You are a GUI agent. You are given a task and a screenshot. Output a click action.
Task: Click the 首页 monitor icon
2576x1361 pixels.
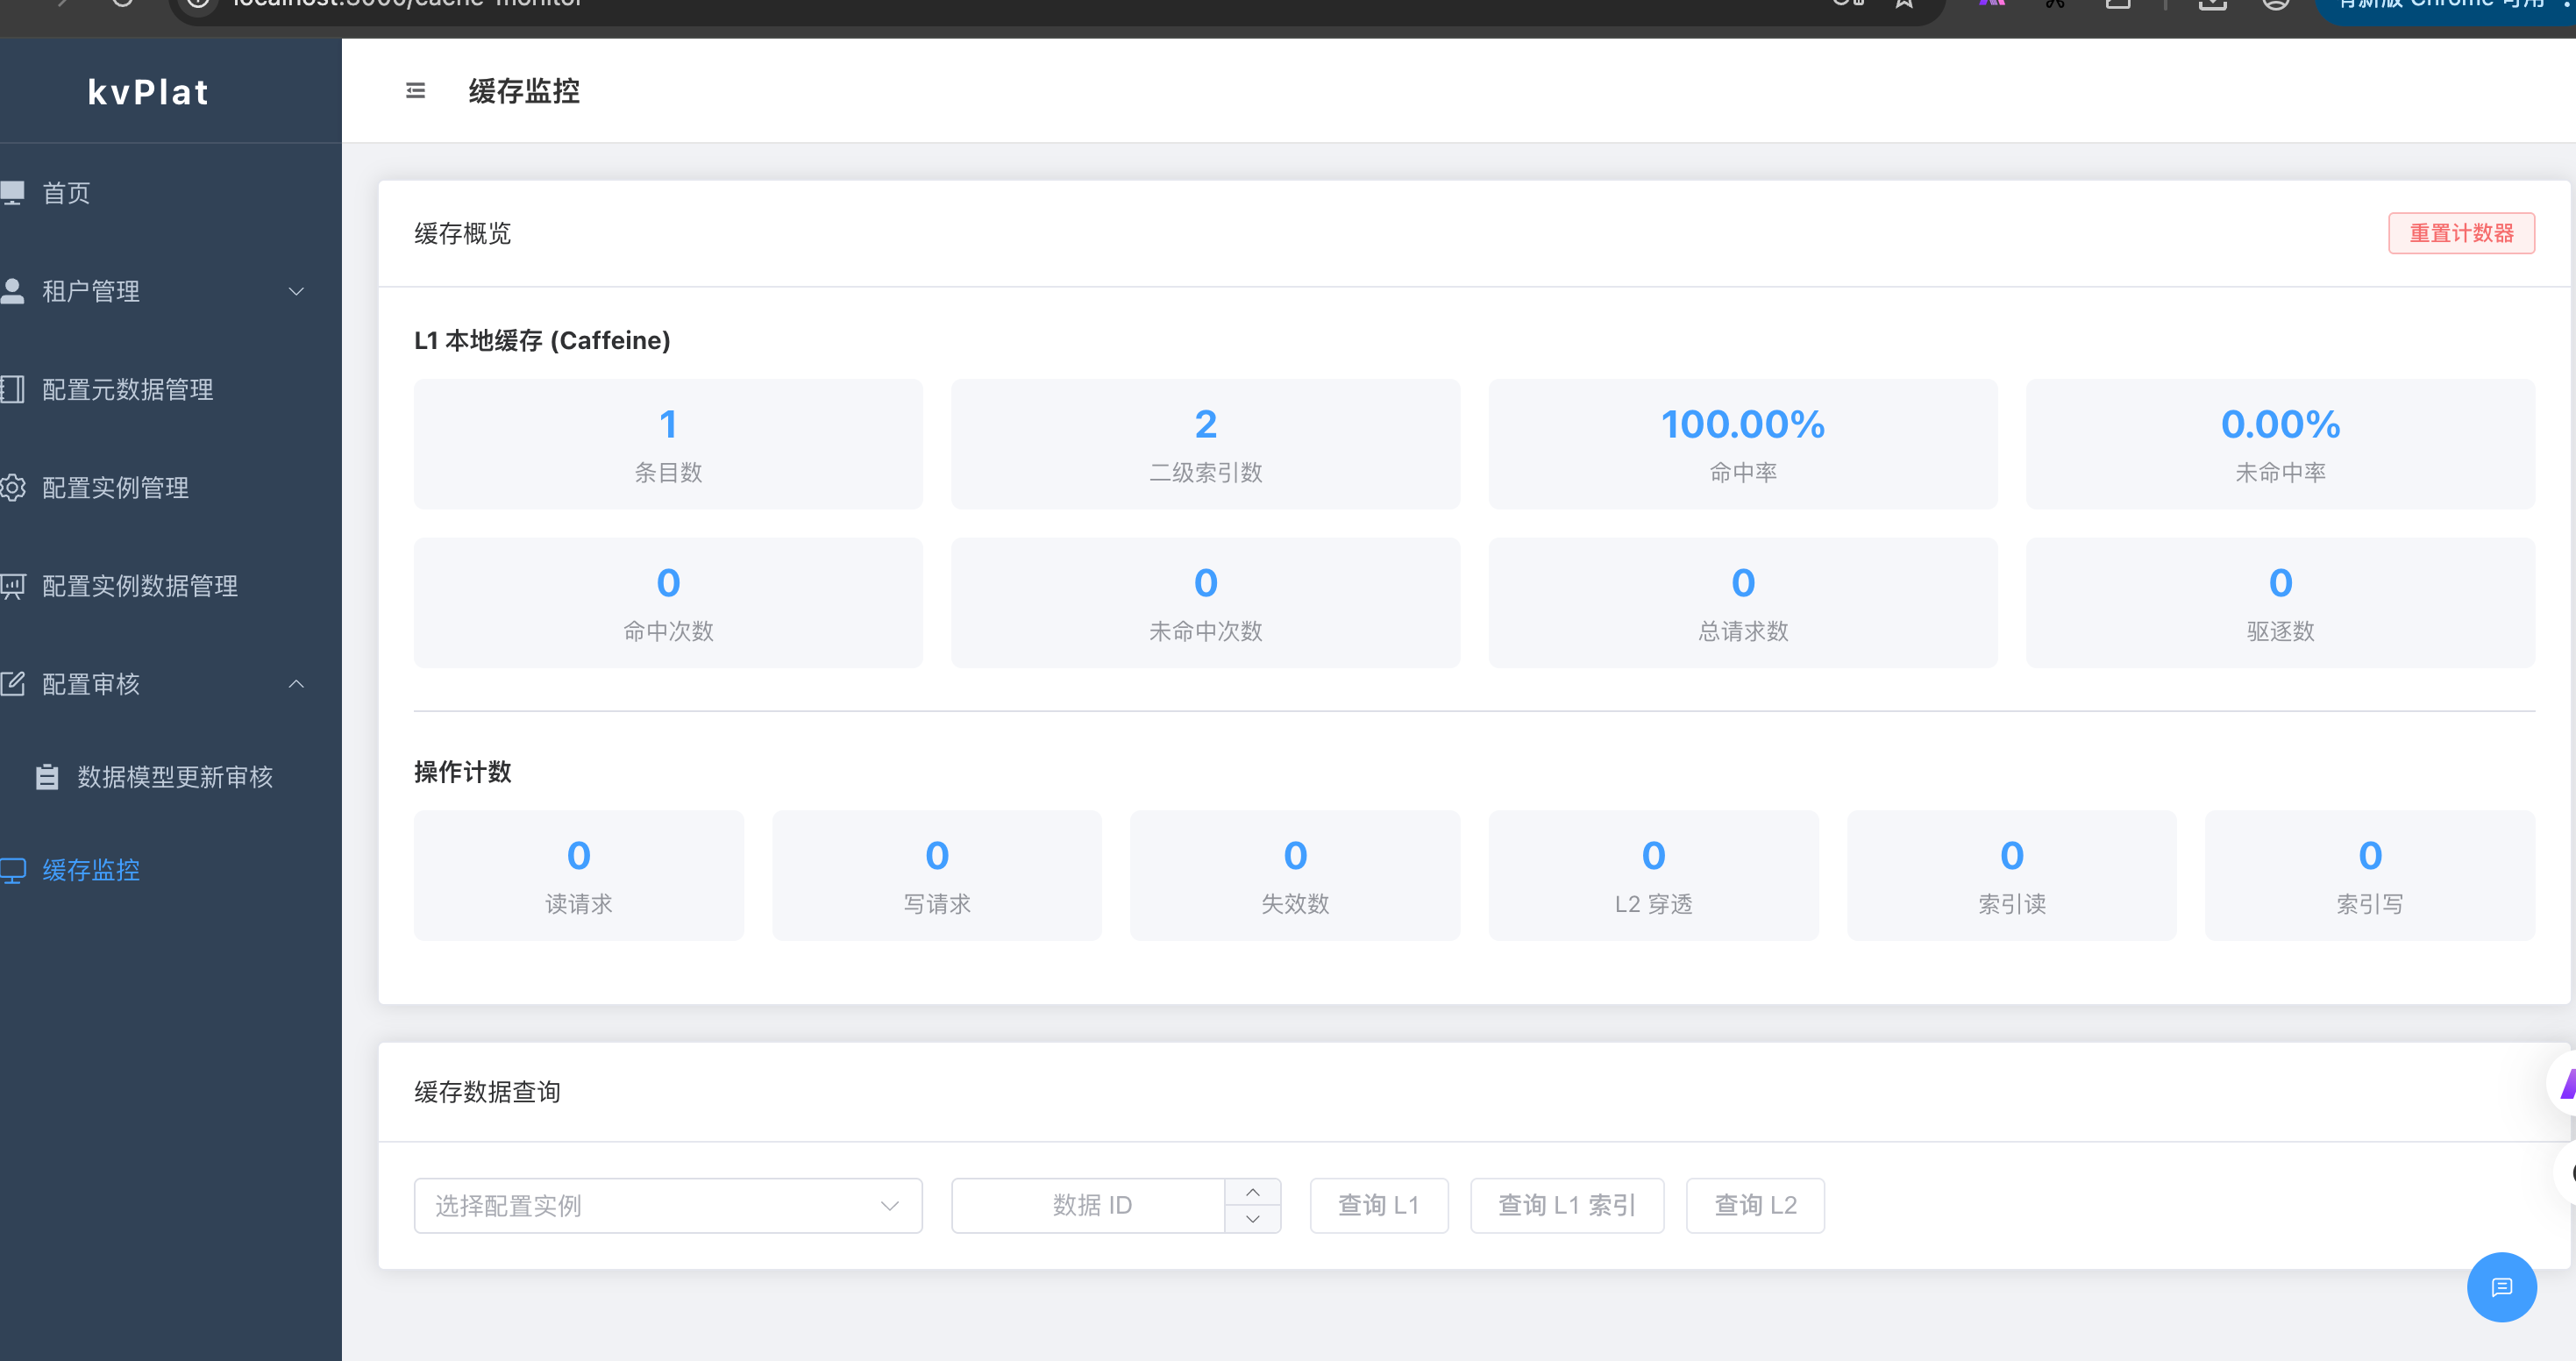coord(12,192)
